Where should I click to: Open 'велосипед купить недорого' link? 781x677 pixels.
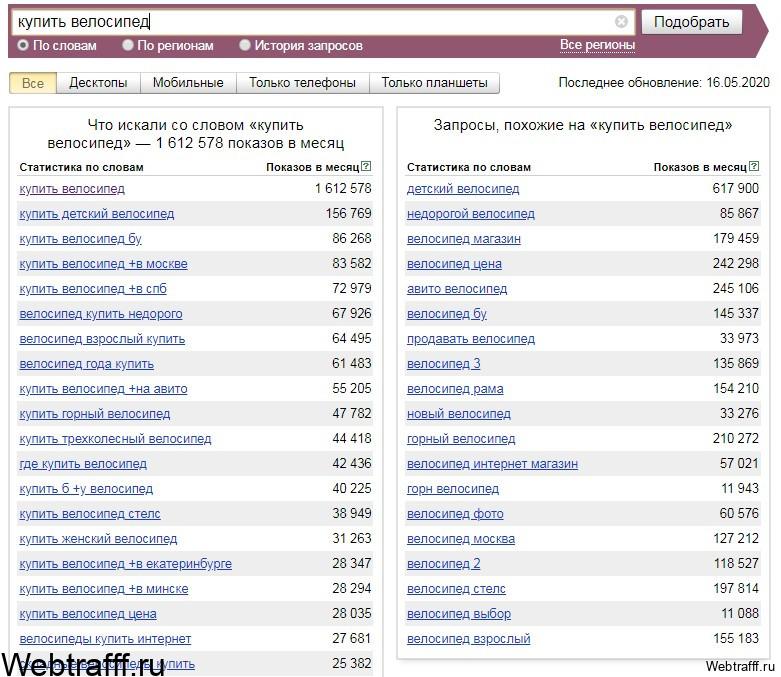point(101,314)
